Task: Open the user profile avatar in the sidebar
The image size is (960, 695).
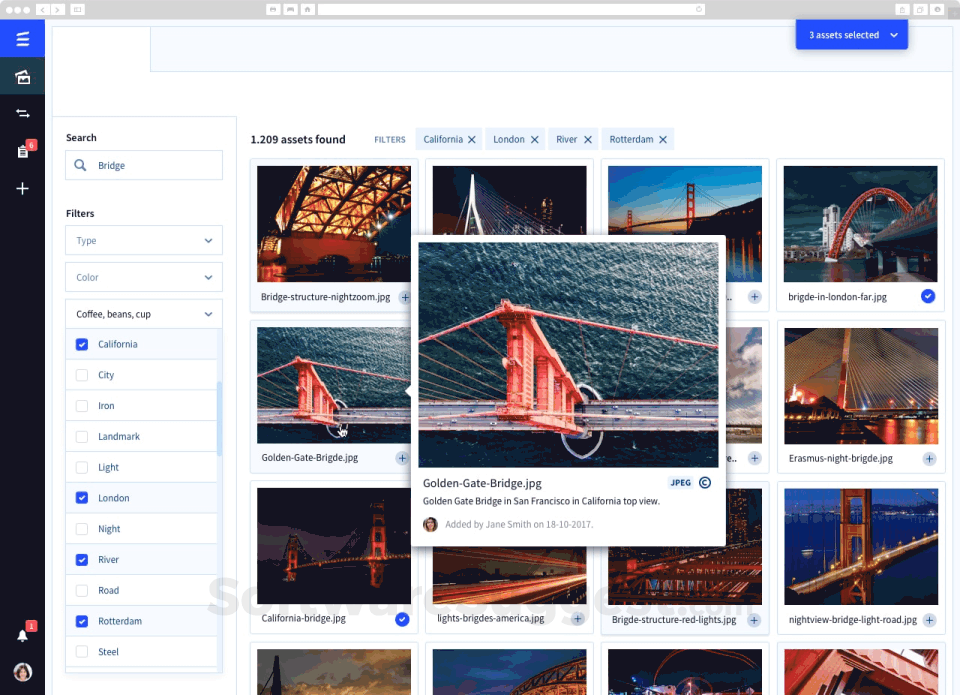Action: (22, 671)
